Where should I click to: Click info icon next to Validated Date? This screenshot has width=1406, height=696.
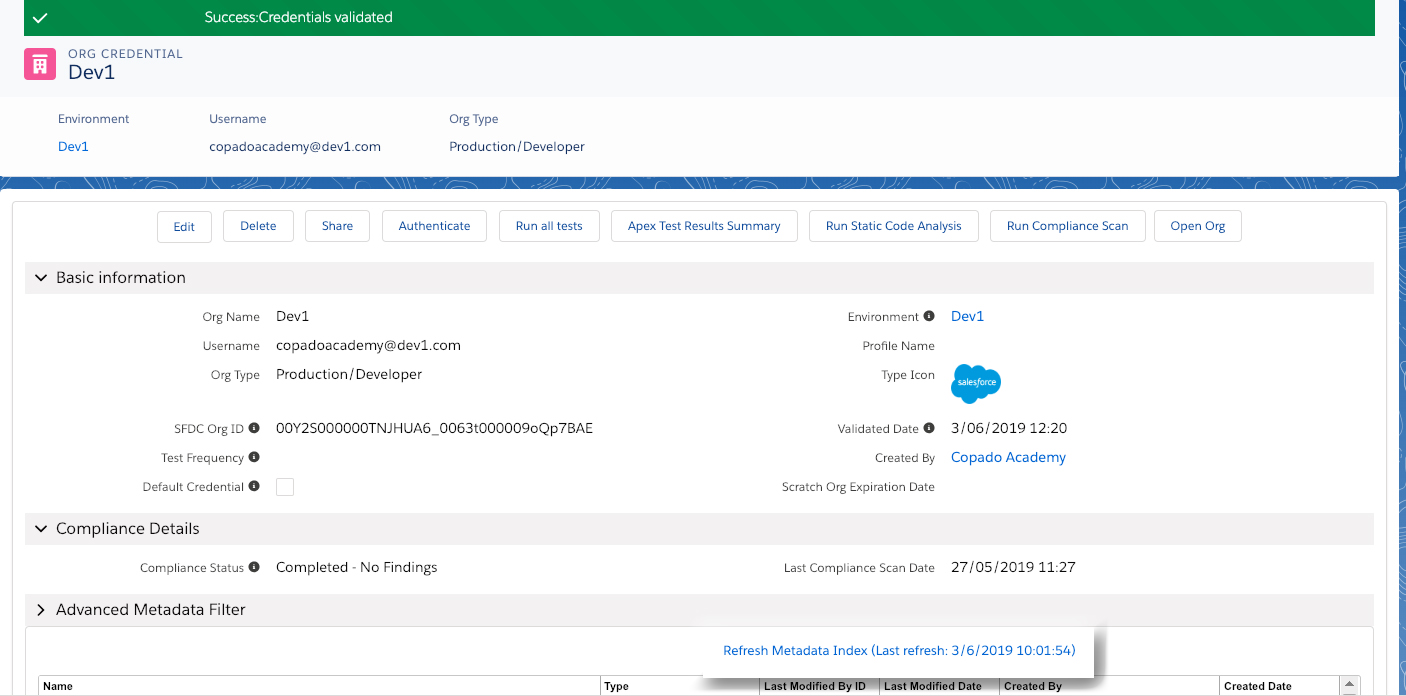click(x=929, y=428)
